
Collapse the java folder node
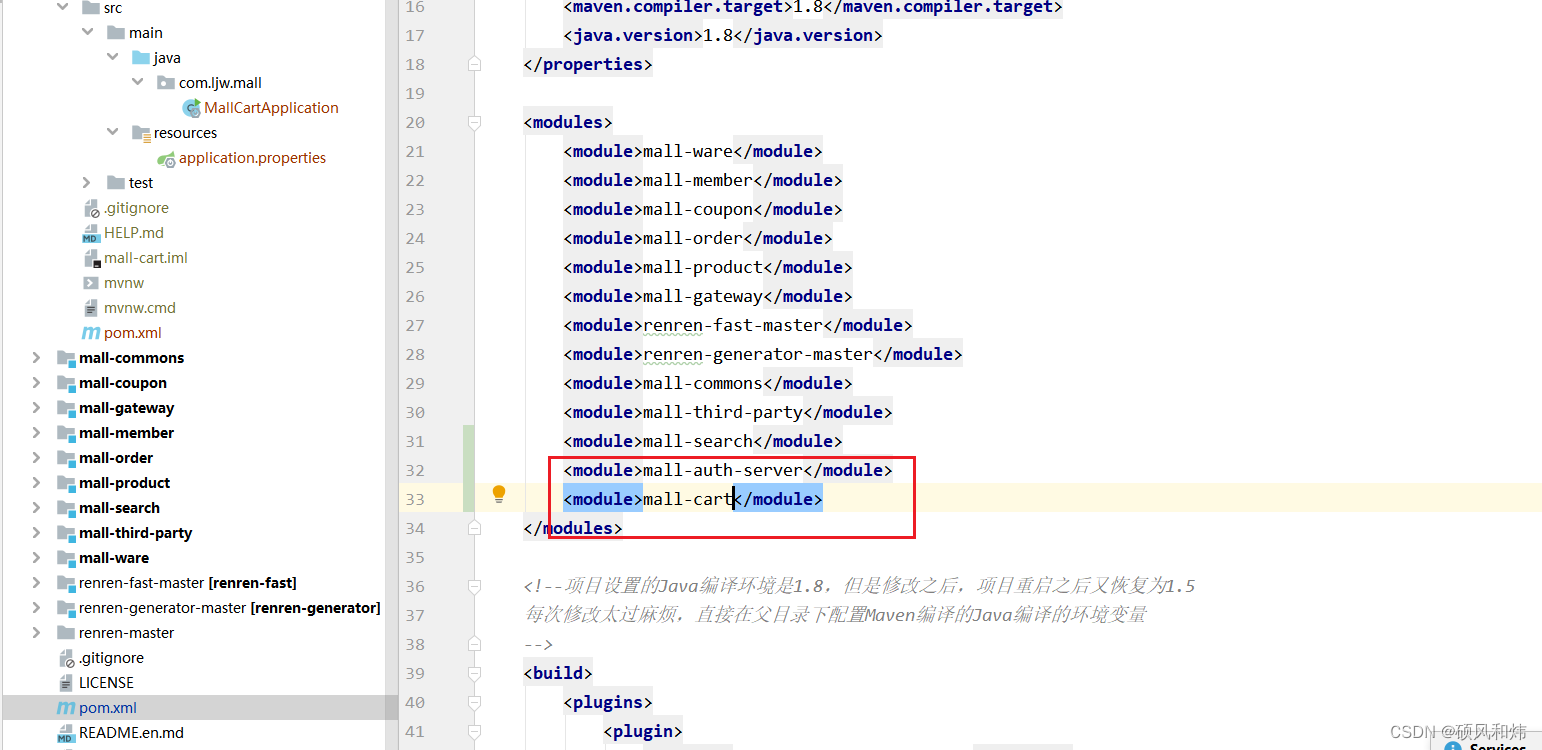[x=112, y=58]
